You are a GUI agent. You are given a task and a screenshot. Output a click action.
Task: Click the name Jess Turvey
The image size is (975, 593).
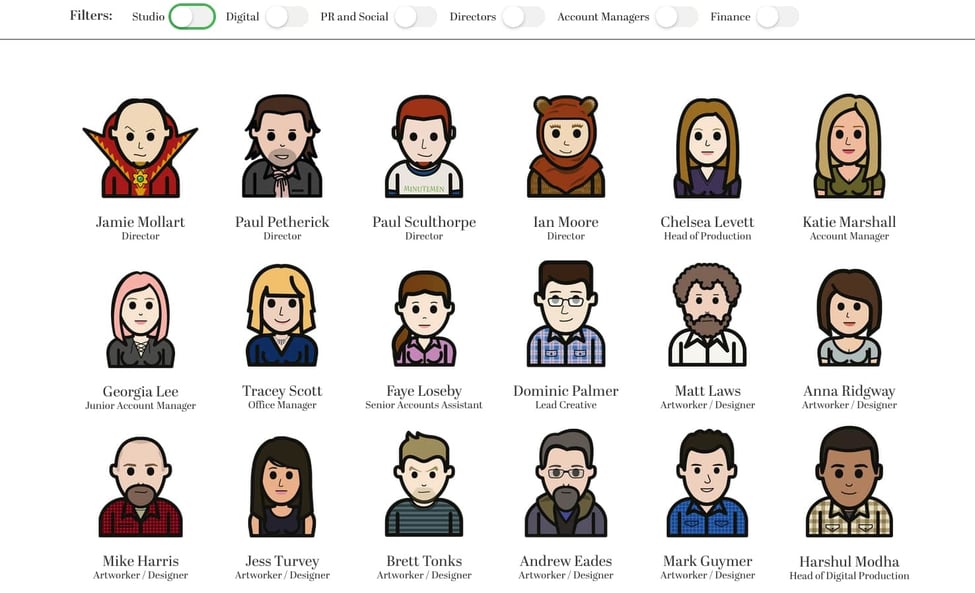[x=282, y=561]
